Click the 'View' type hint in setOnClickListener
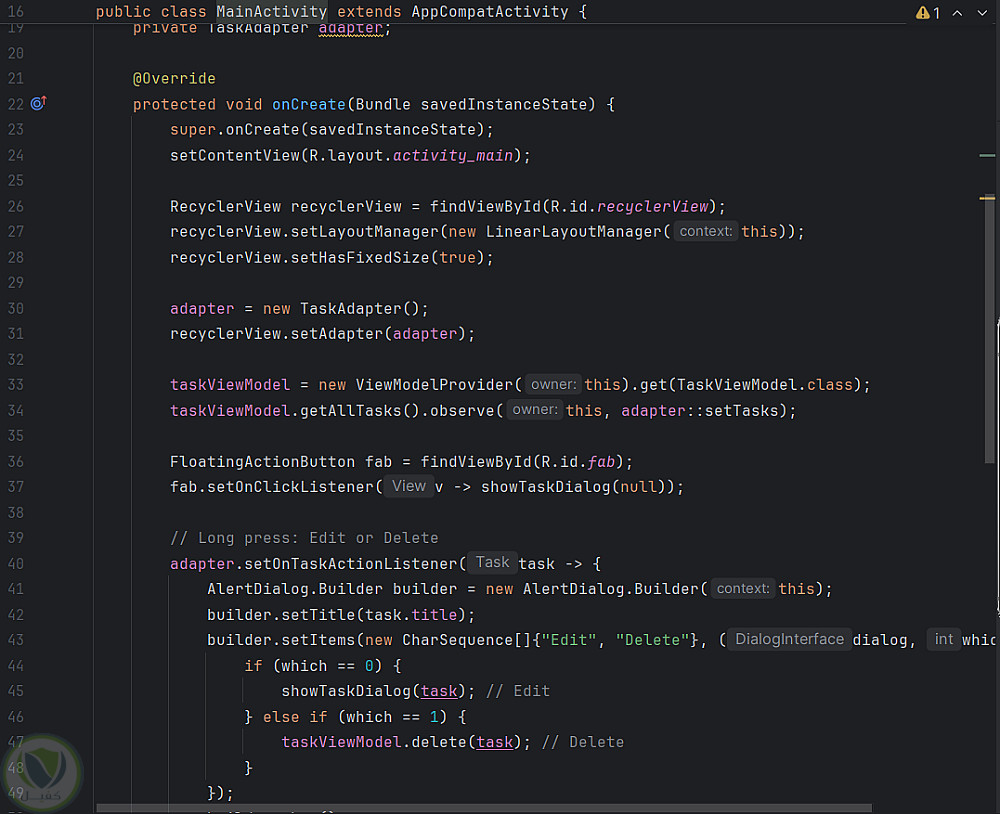This screenshot has height=814, width=1000. [x=409, y=486]
